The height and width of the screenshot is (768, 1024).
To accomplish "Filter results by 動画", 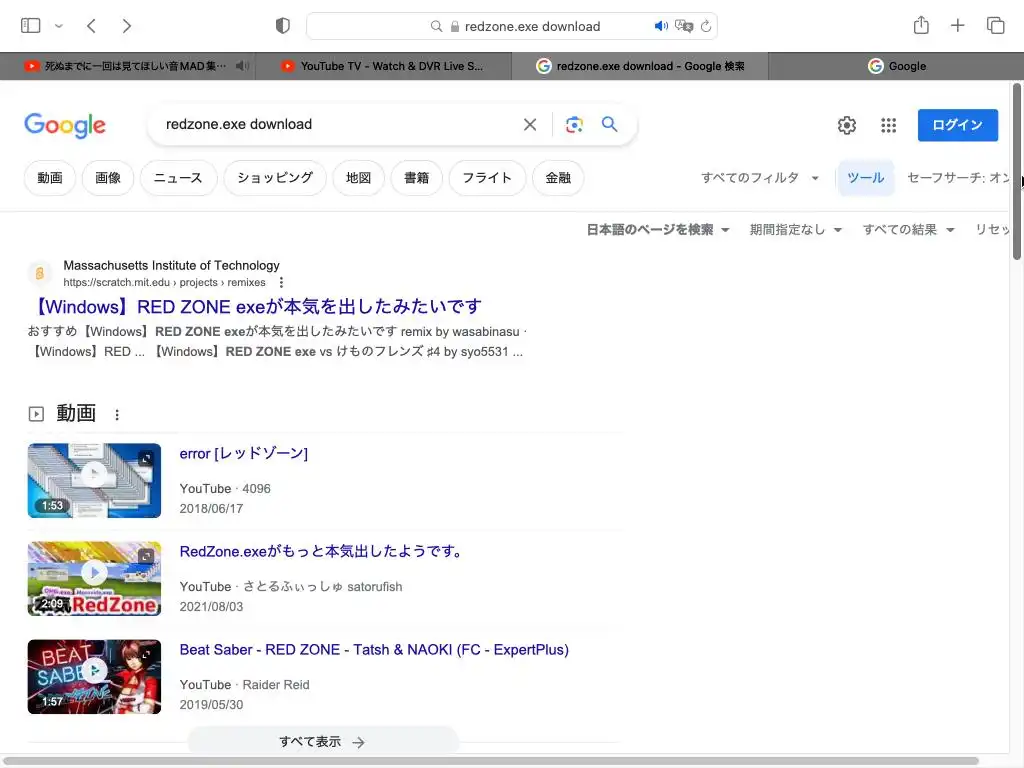I will pos(50,178).
